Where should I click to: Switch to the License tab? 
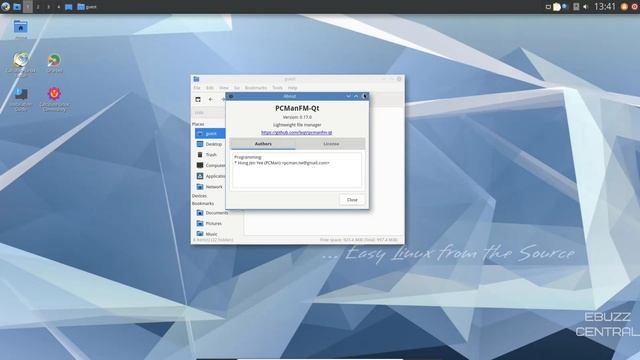coord(331,144)
